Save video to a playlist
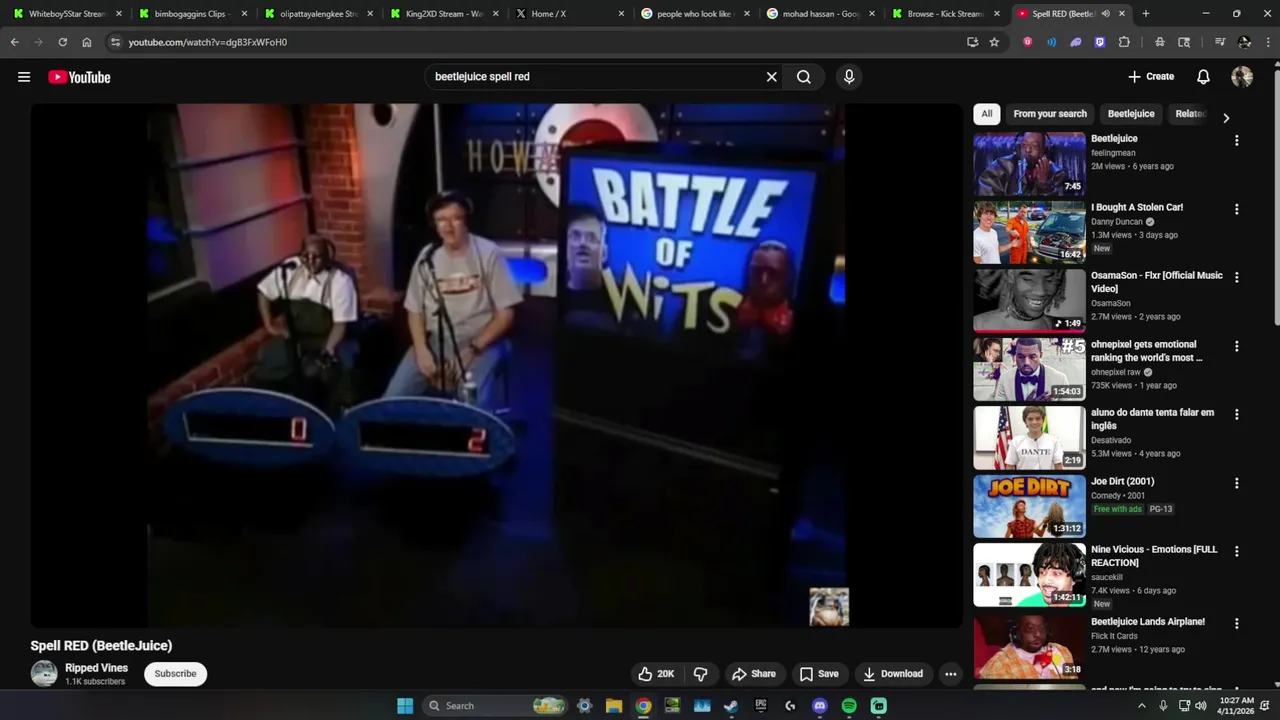The height and width of the screenshot is (720, 1280). [x=819, y=674]
